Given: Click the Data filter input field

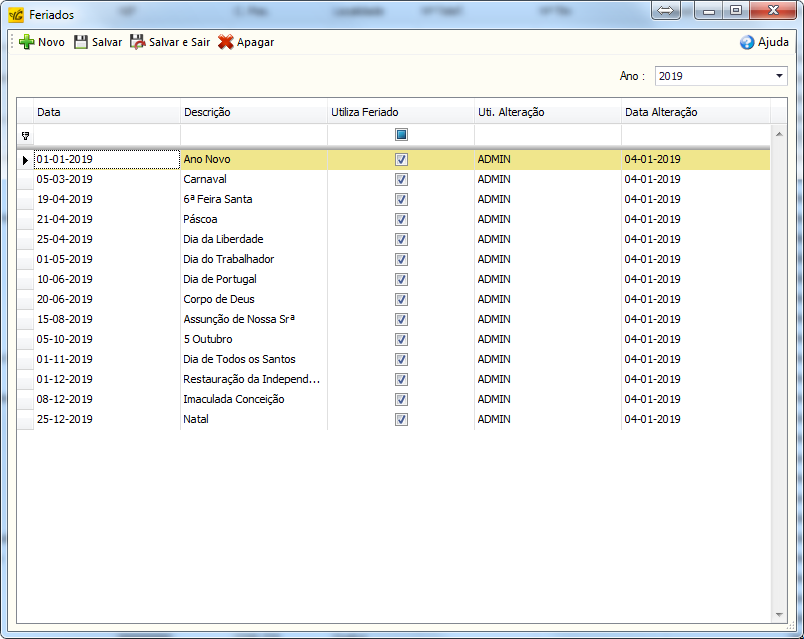Looking at the screenshot, I should click(106, 135).
